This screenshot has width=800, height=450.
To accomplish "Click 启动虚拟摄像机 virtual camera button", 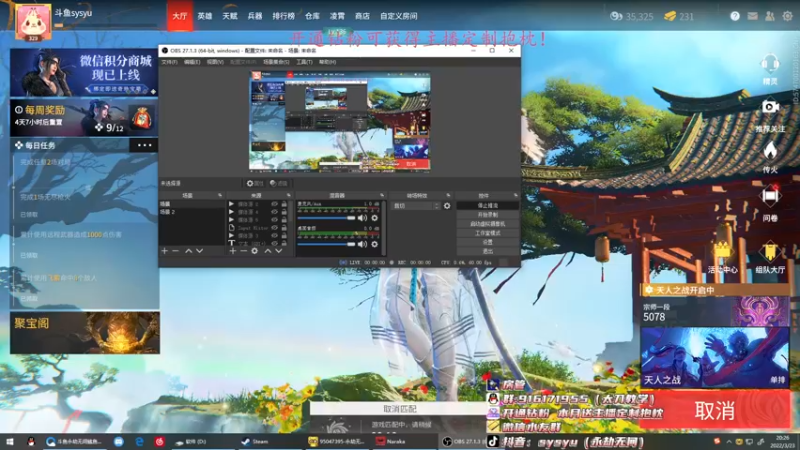I will (x=488, y=224).
